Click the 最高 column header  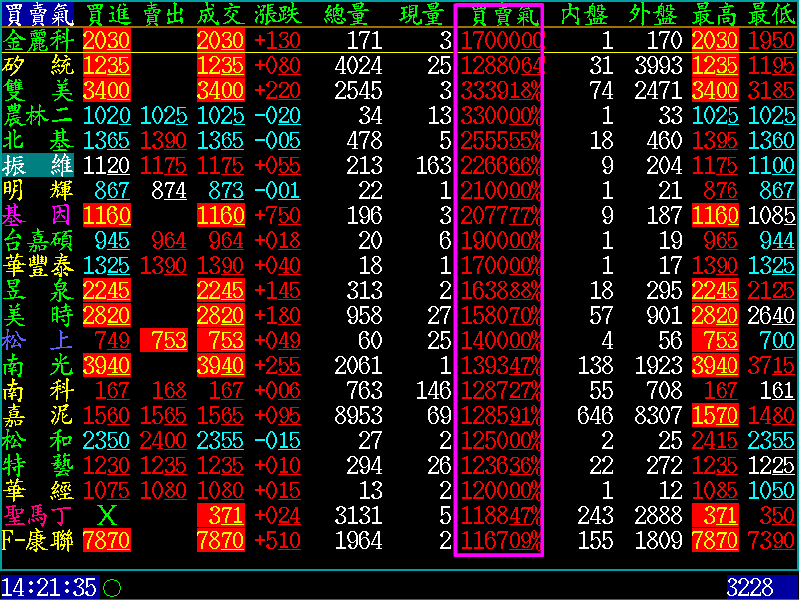[714, 14]
